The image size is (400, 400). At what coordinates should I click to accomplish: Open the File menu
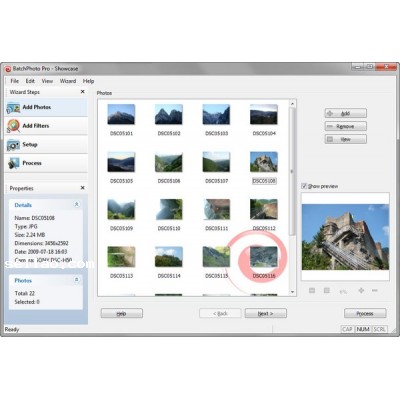pos(15,81)
